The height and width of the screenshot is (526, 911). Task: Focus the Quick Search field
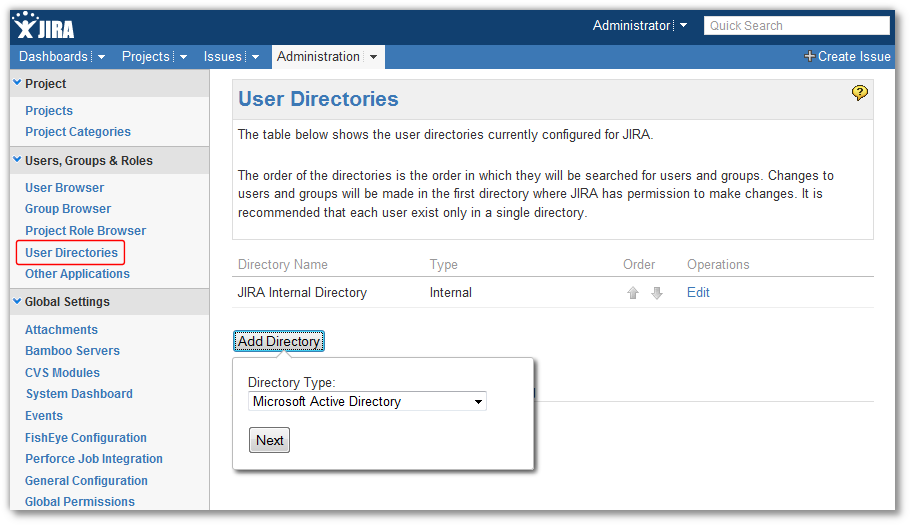[796, 26]
